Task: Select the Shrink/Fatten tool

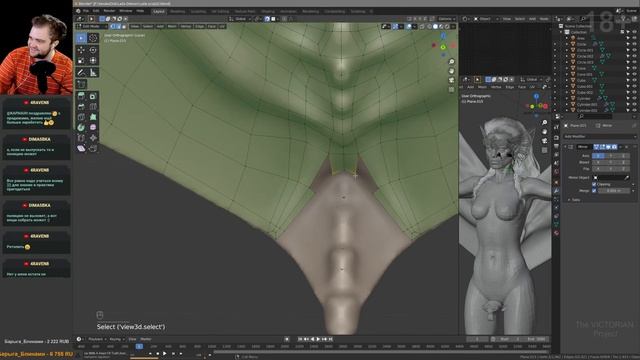Action: coord(93,138)
